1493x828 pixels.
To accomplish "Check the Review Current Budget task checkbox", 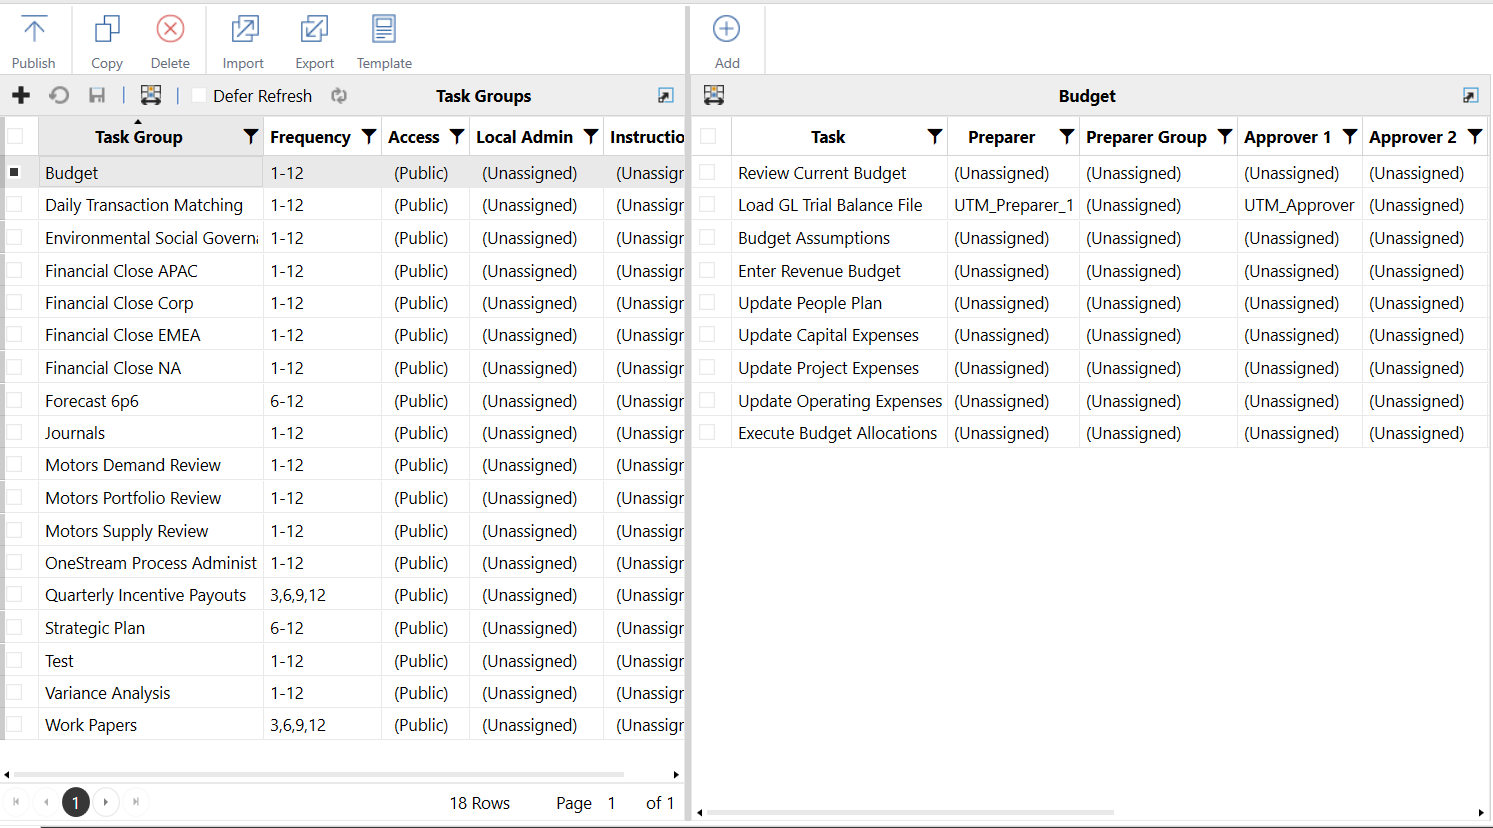I will (x=708, y=172).
